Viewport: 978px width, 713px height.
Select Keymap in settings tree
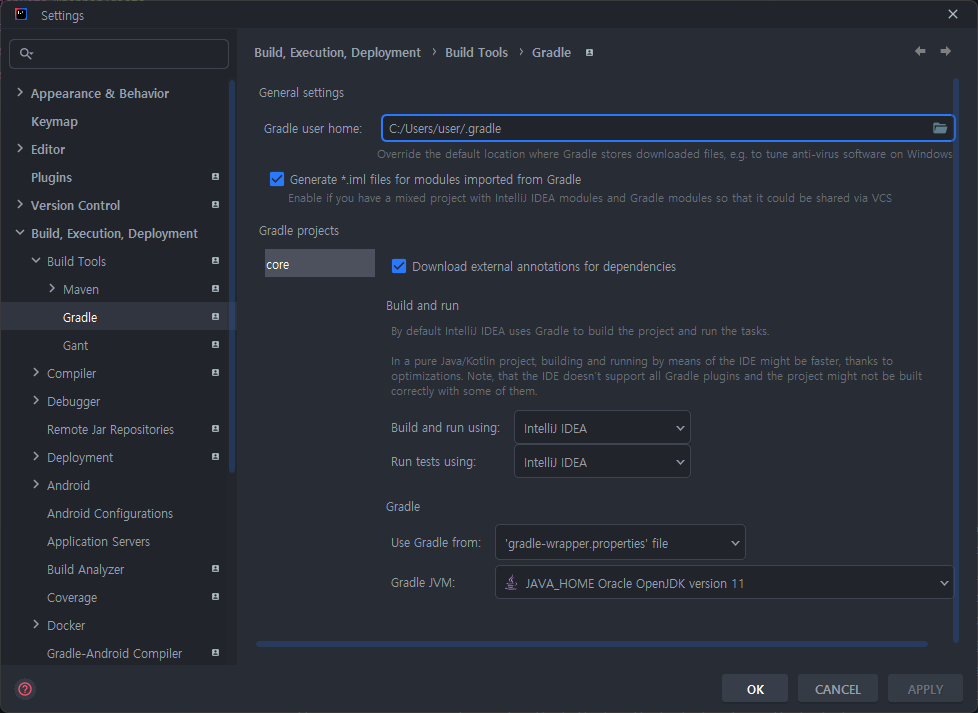tap(54, 122)
